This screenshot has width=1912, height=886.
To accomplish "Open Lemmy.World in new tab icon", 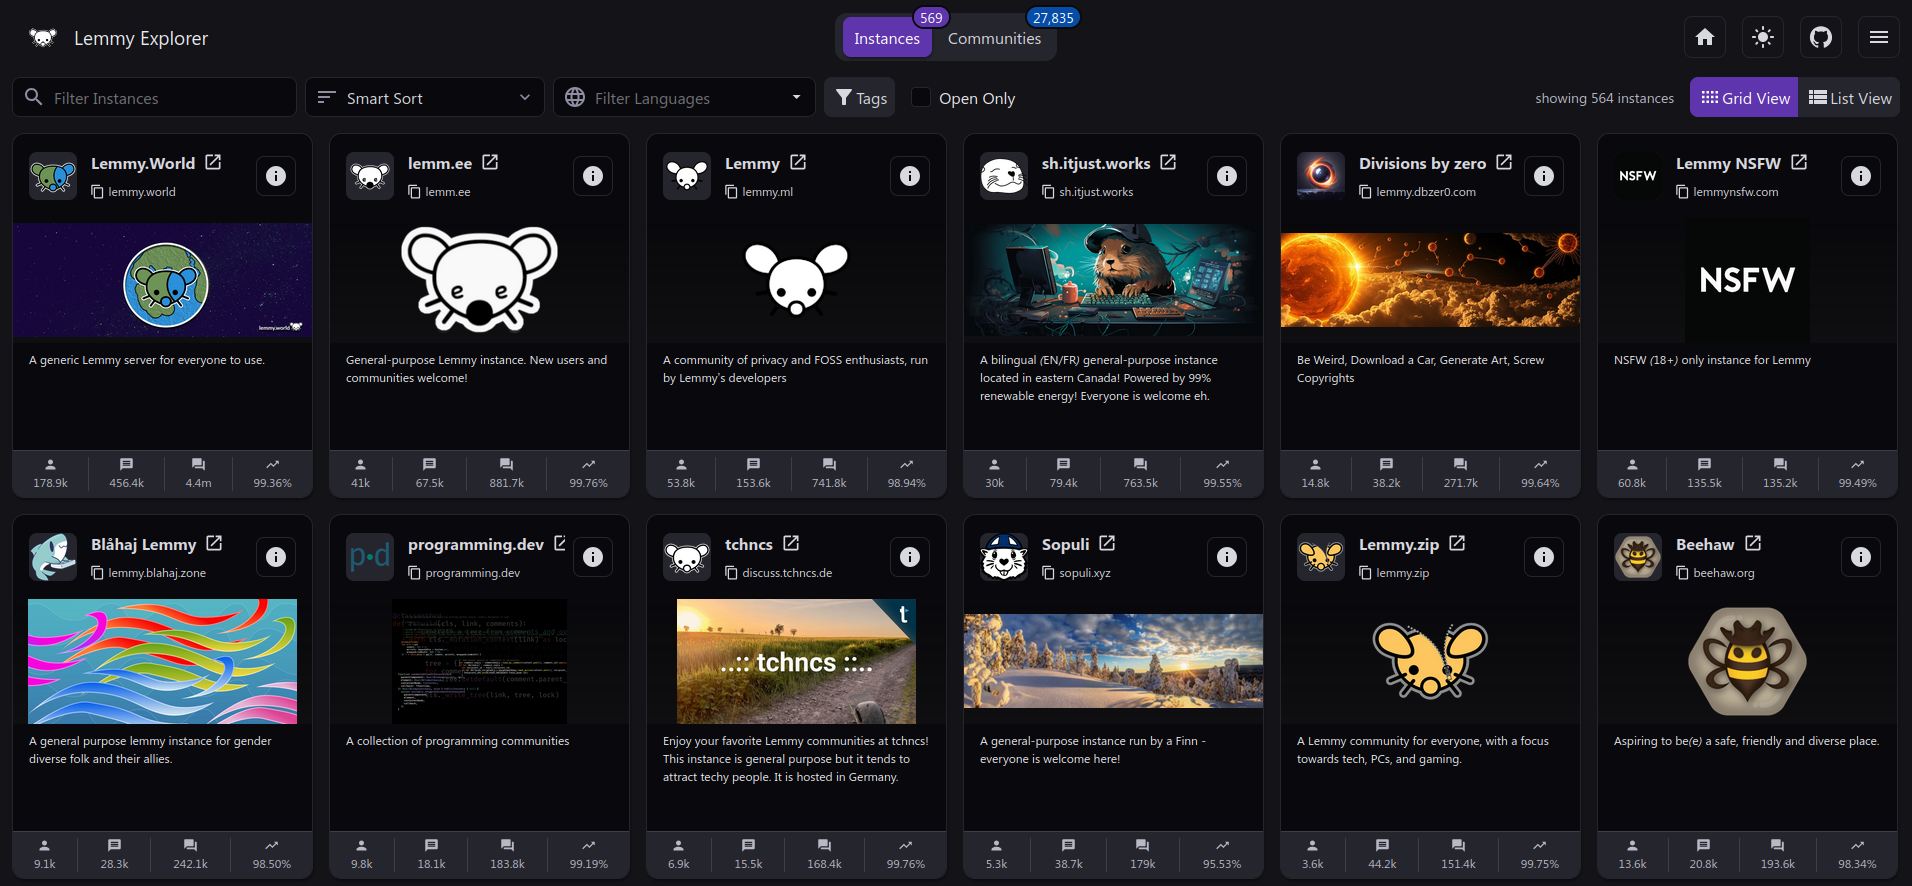I will [213, 162].
